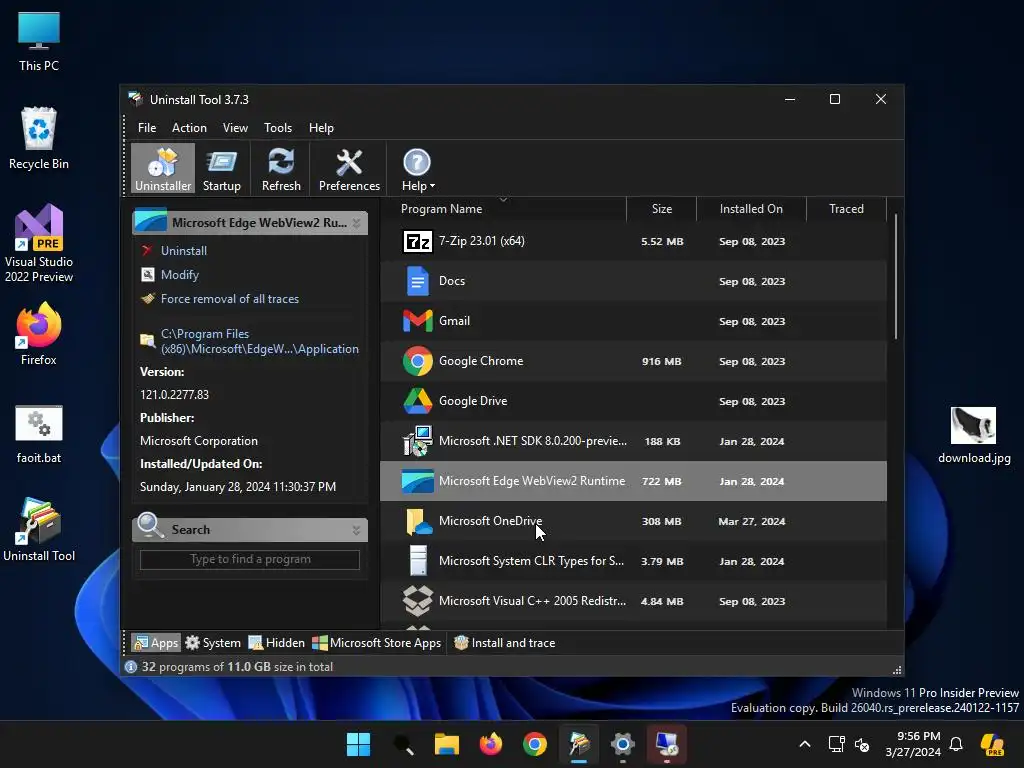Click the Docs app icon
This screenshot has width=1024, height=768.
point(417,281)
